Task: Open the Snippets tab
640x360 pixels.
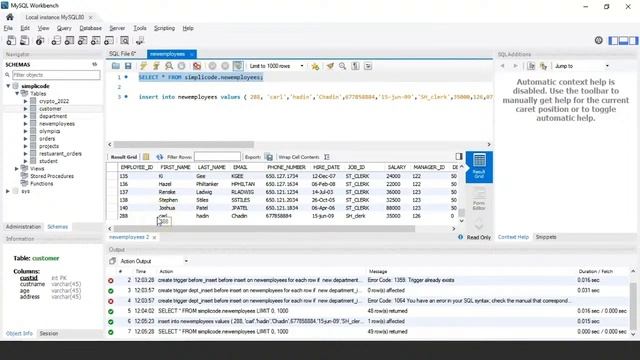Action: click(546, 237)
